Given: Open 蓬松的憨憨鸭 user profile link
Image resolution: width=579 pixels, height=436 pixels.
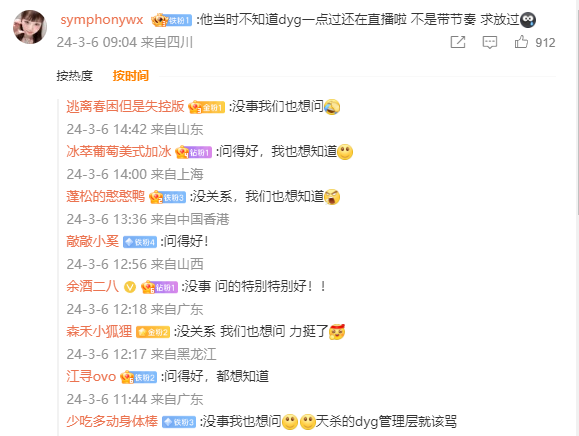Looking at the screenshot, I should coord(106,196).
